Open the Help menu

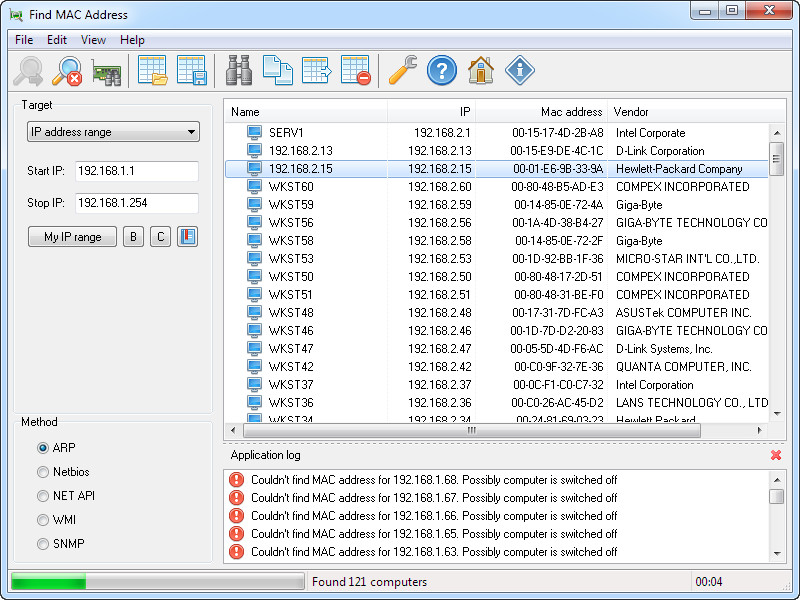pos(132,40)
